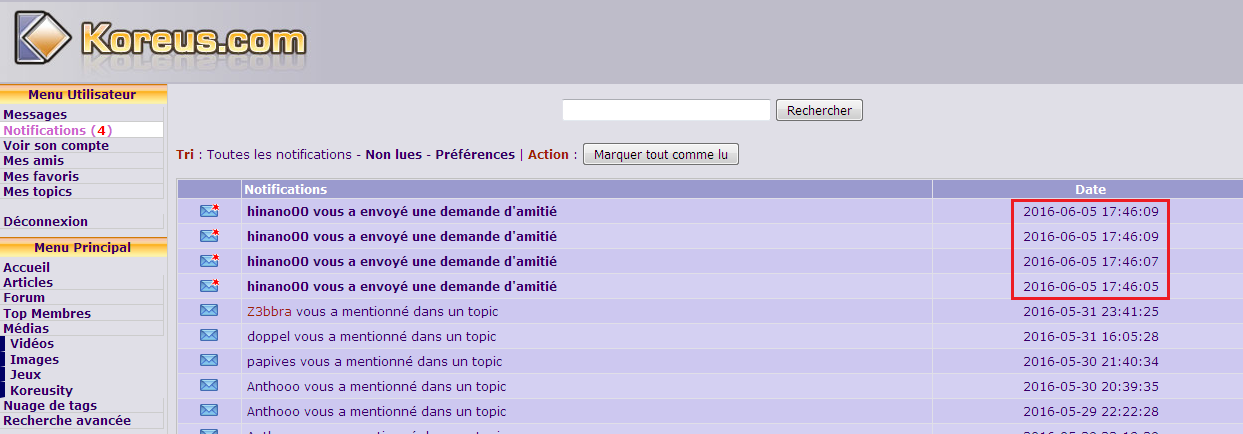This screenshot has height=434, width=1243.
Task: Click the Marquer tout comme lu button
Action: (660, 155)
